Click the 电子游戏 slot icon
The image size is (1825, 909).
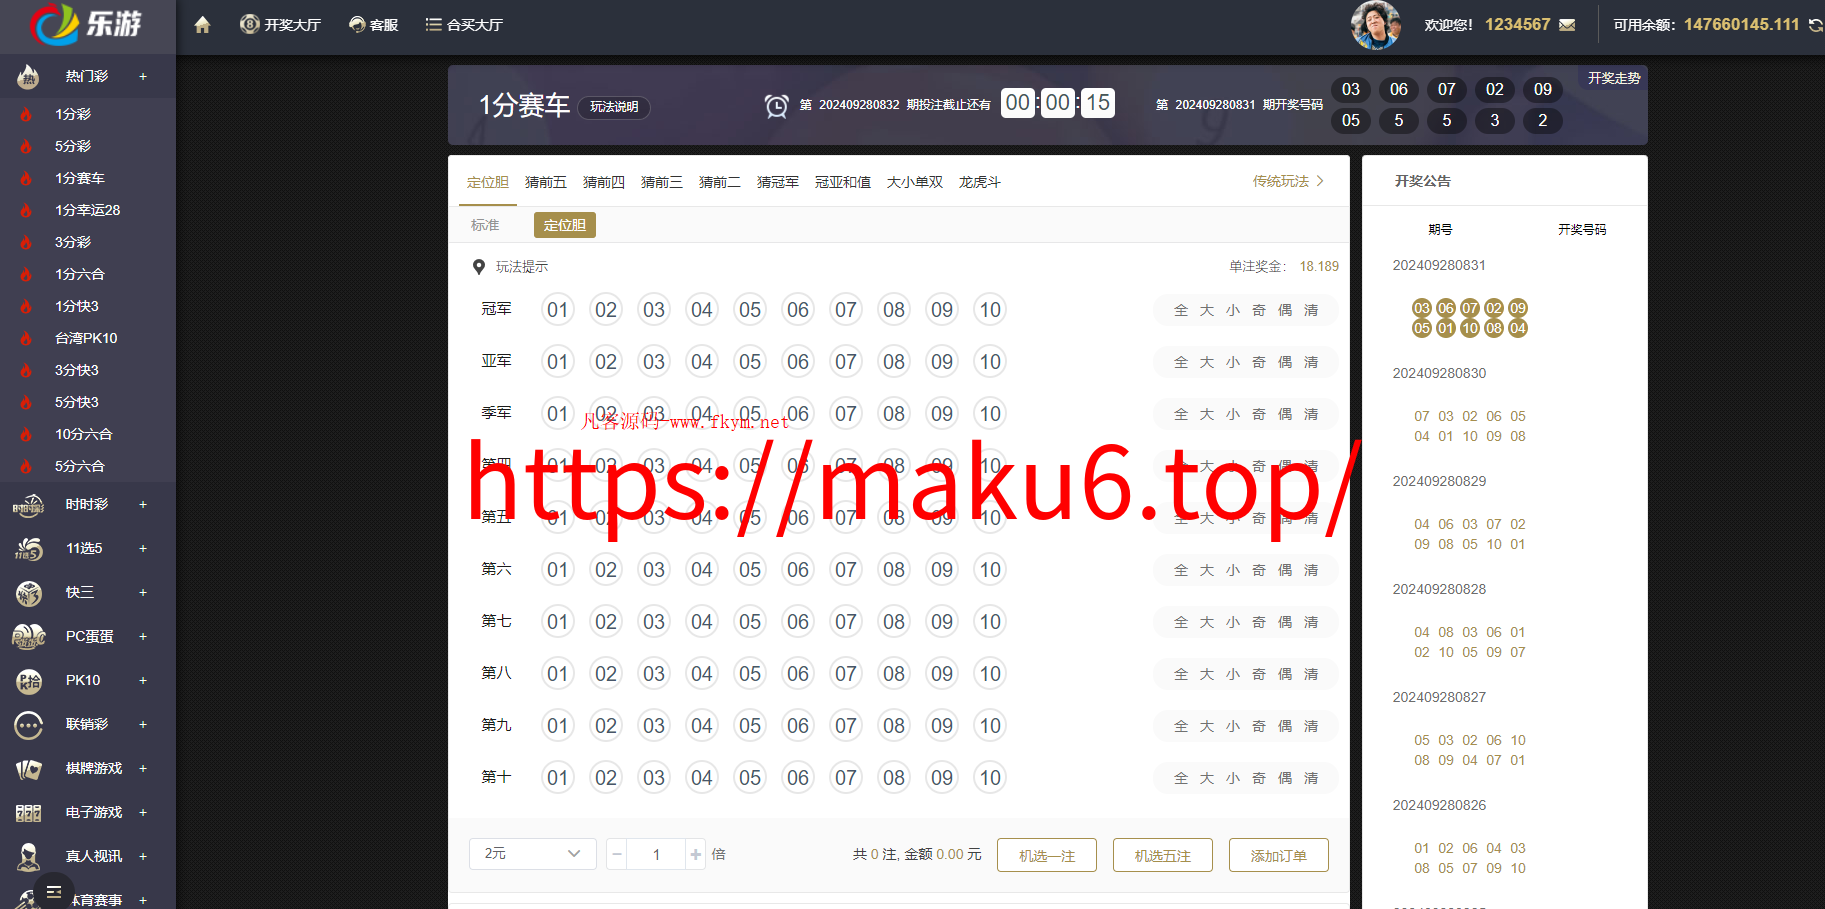tap(28, 813)
